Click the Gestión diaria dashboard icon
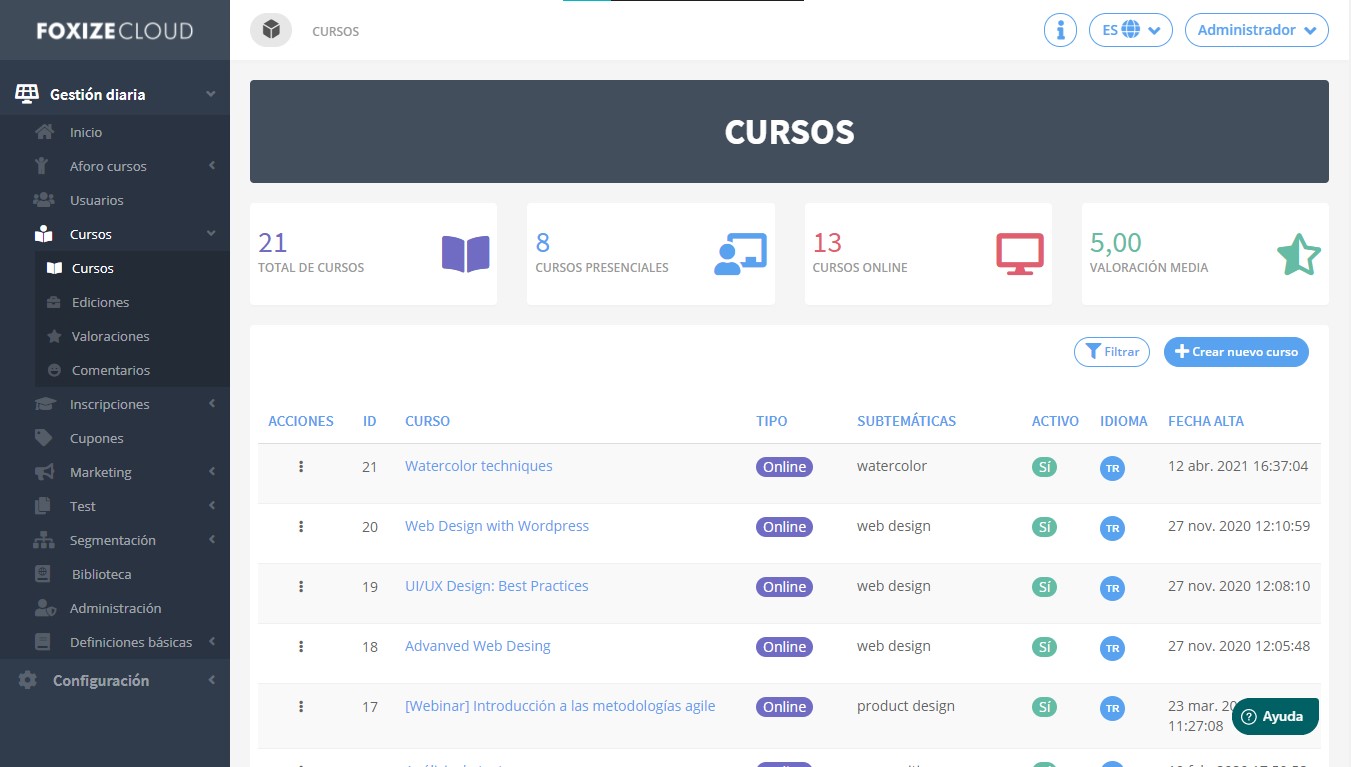Viewport: 1351px width, 767px height. click(27, 92)
